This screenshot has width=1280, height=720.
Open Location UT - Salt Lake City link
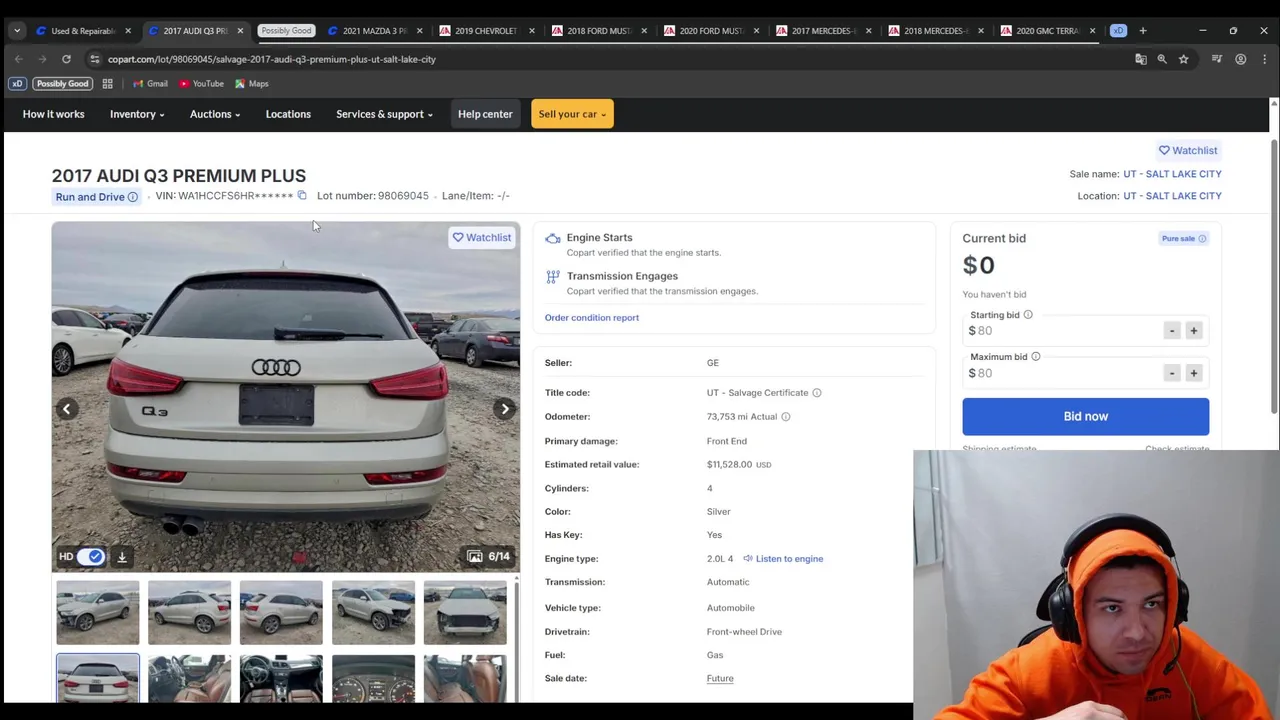point(1172,196)
